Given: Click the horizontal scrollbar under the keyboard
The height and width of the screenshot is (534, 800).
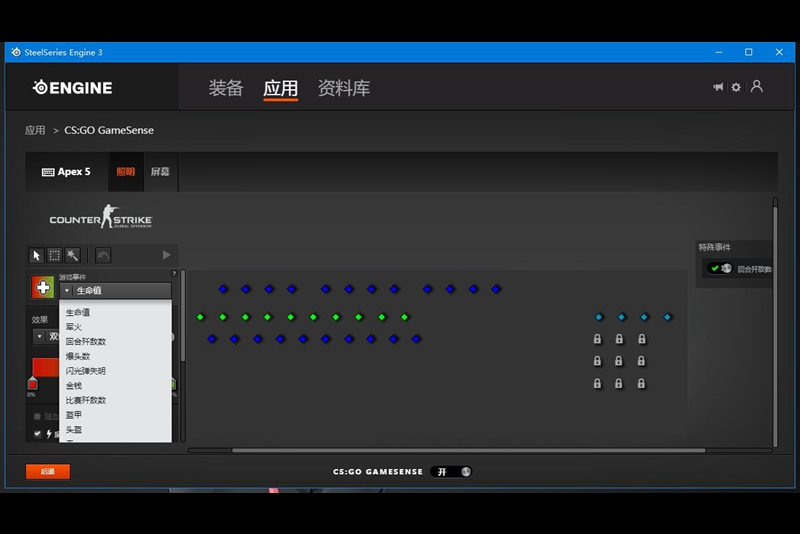Looking at the screenshot, I should pyautogui.click(x=468, y=450).
